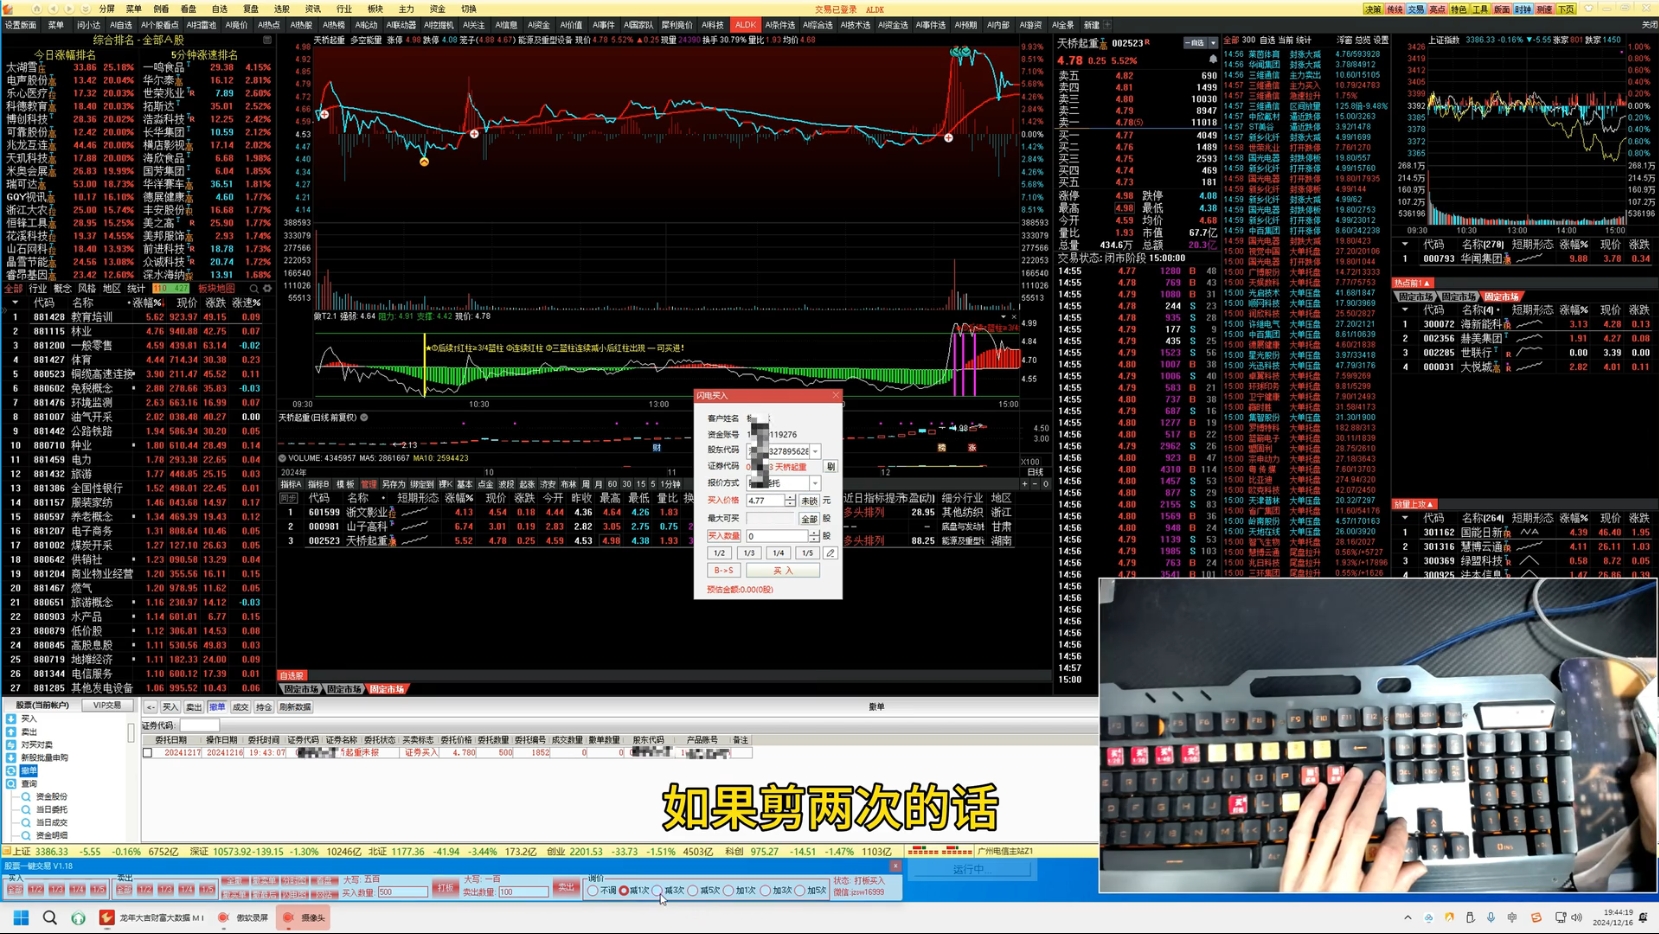Open 龙年大吉财富大数据 taskbar app
This screenshot has width=1659, height=934.
[x=153, y=917]
